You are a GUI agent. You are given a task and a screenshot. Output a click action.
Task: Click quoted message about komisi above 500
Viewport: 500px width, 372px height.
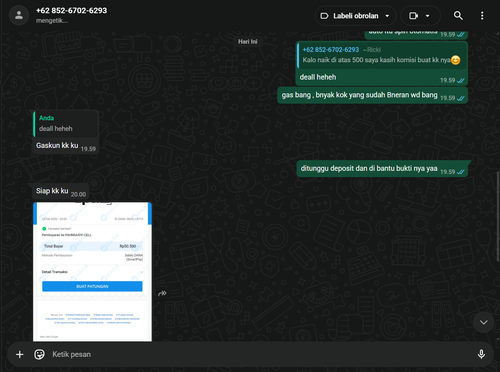[382, 55]
